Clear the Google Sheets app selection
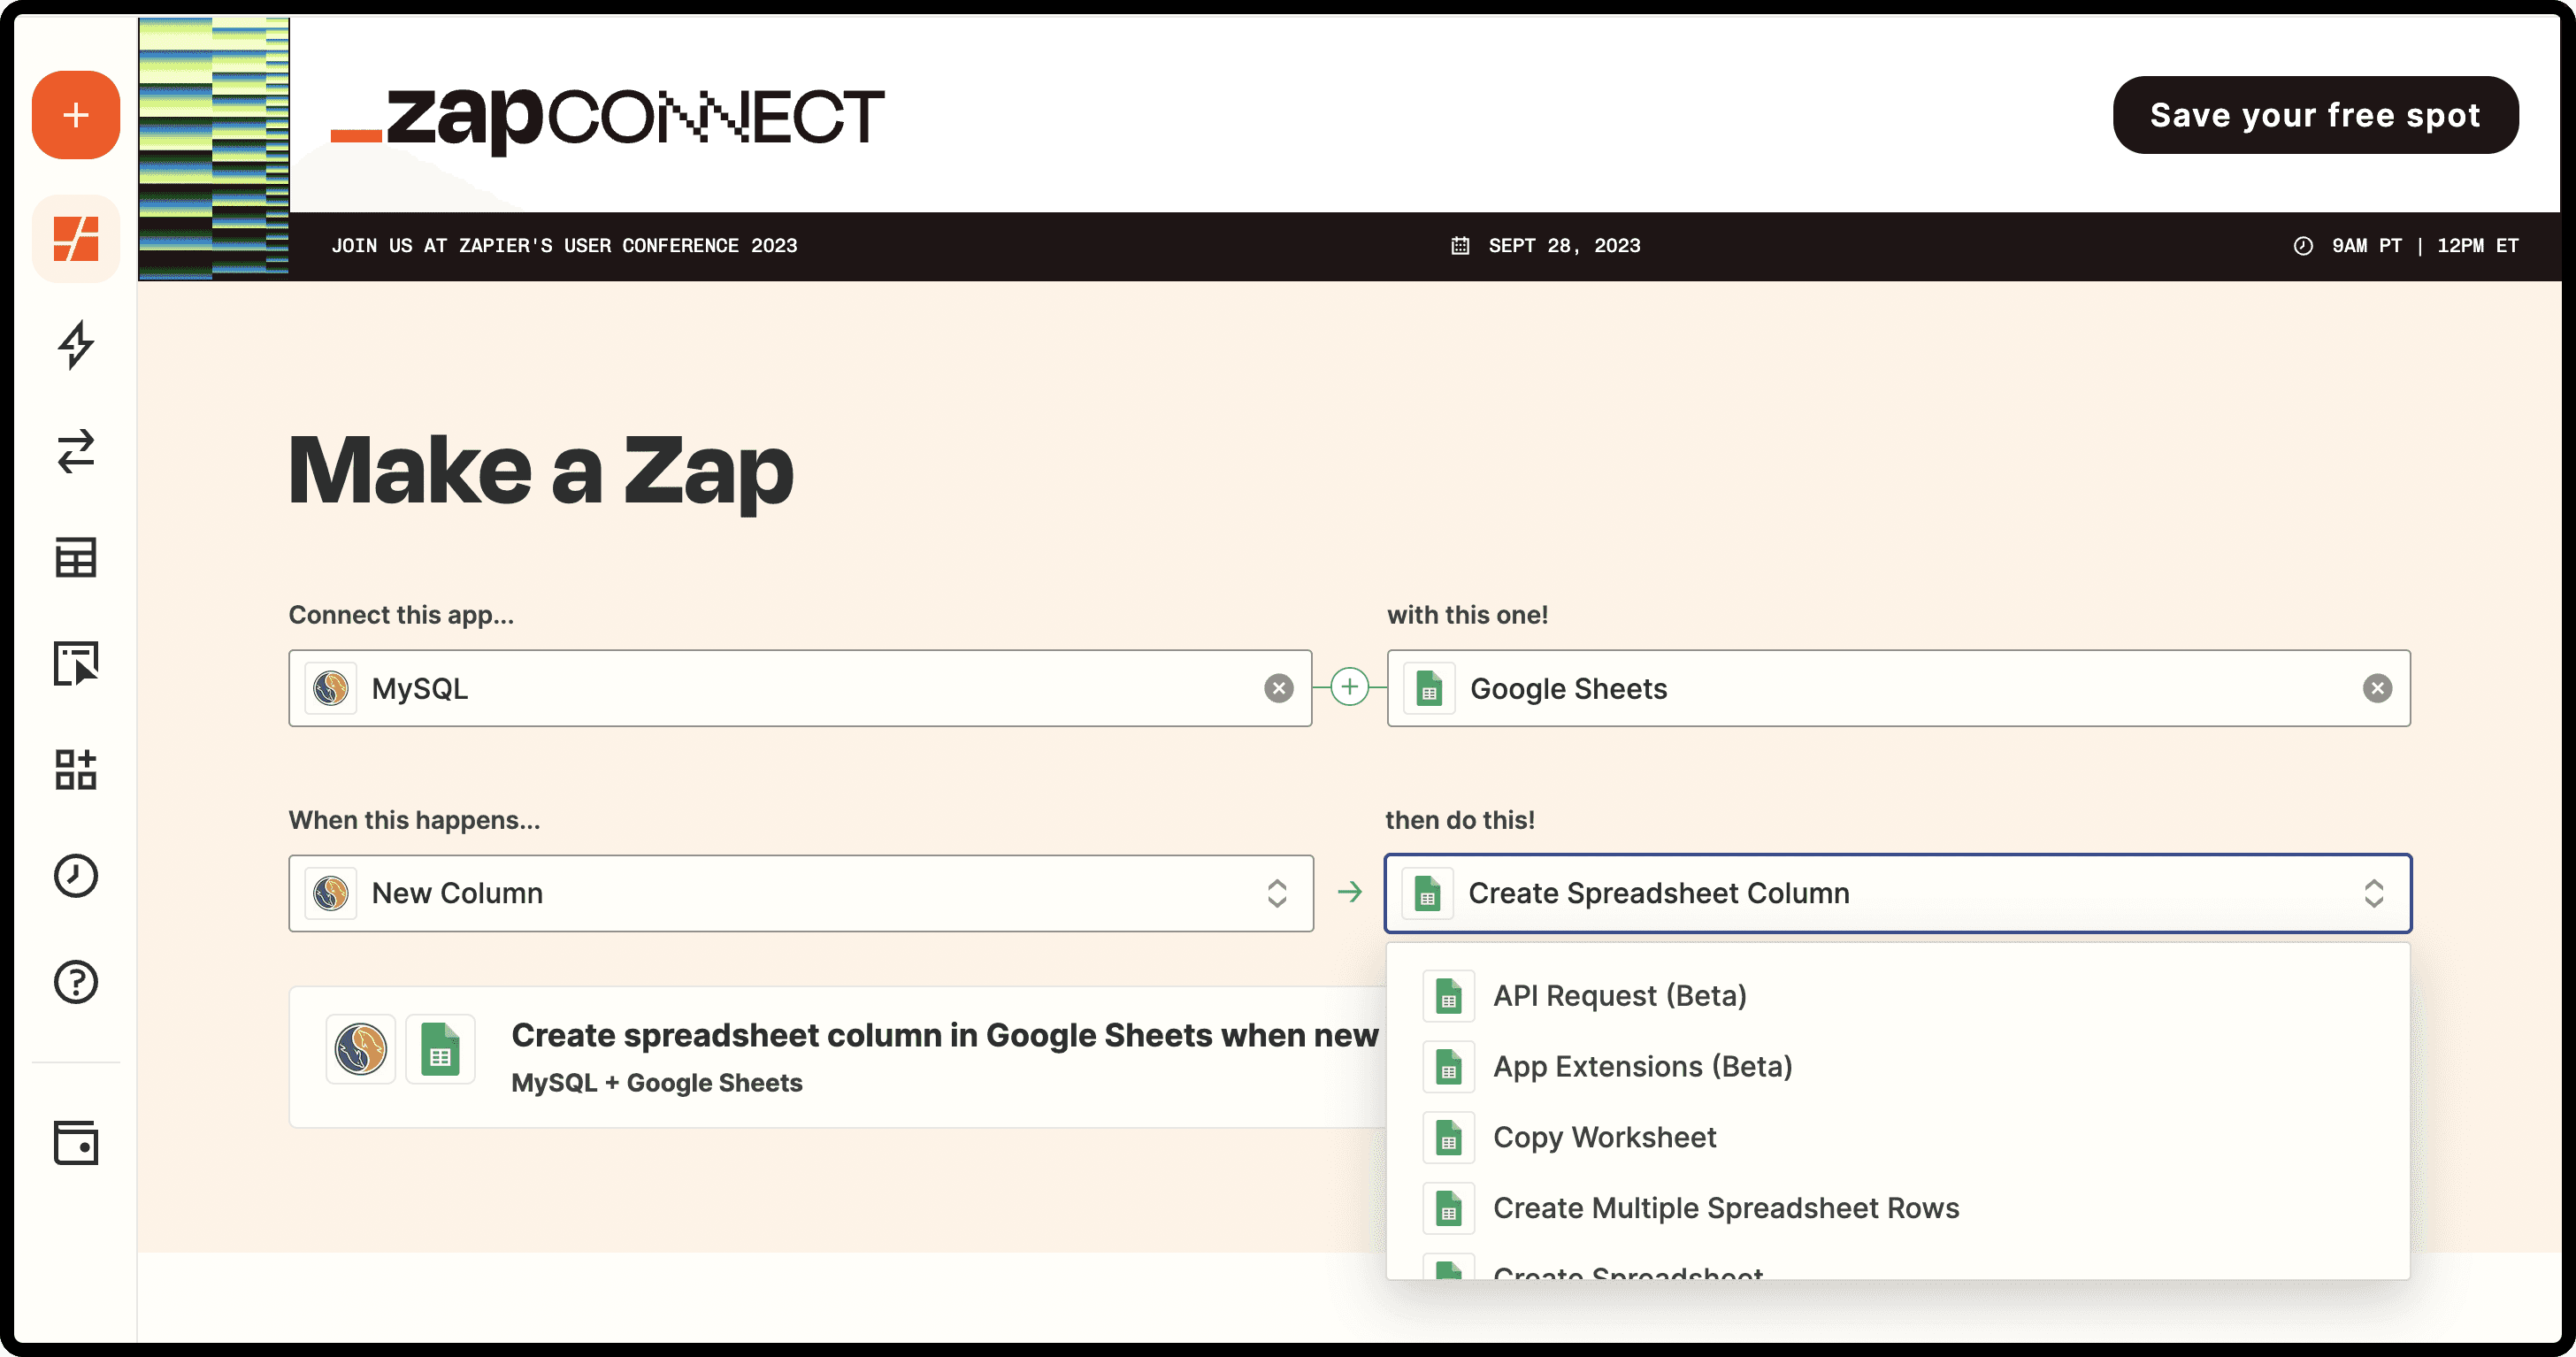Image resolution: width=2576 pixels, height=1357 pixels. pos(2377,688)
